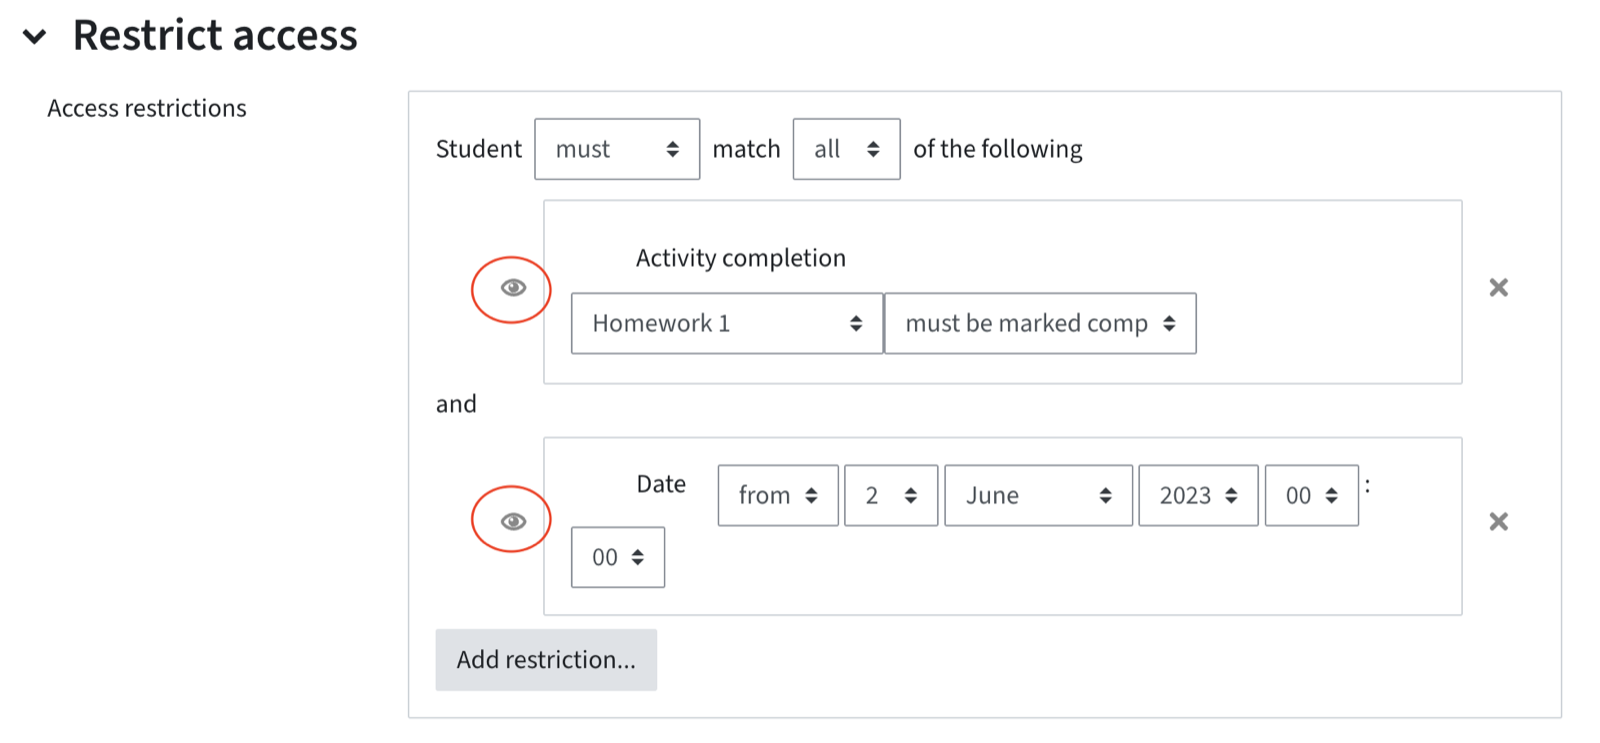1600x743 pixels.
Task: Open the June month dropdown
Action: (x=1038, y=495)
